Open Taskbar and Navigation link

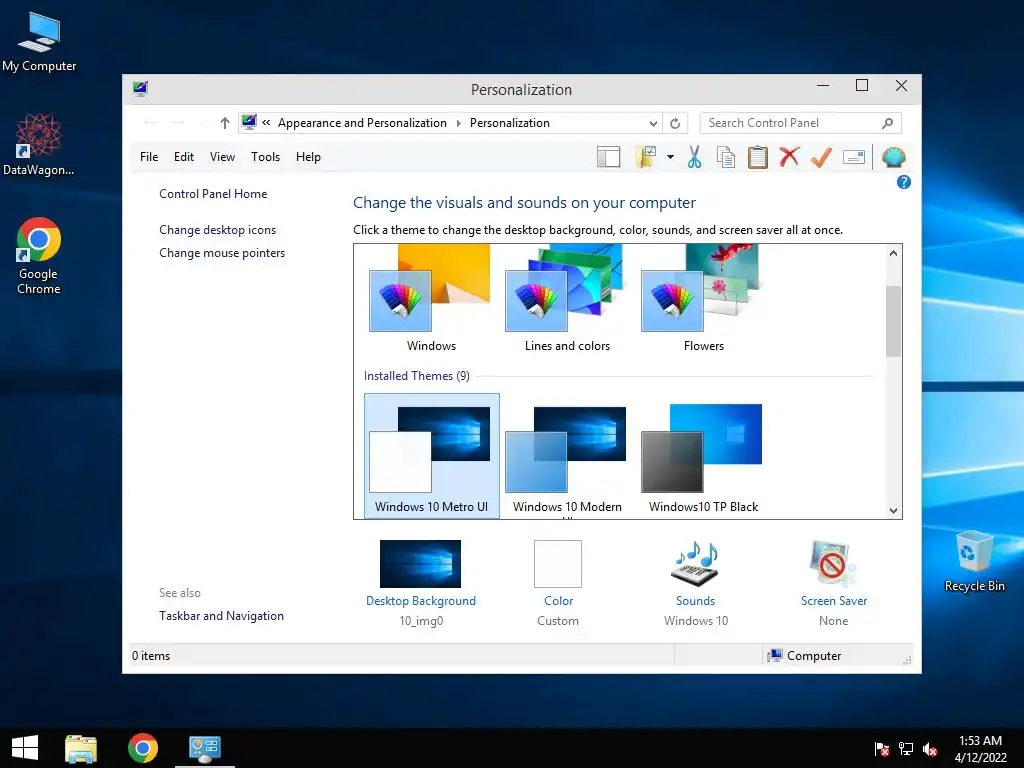tap(221, 616)
